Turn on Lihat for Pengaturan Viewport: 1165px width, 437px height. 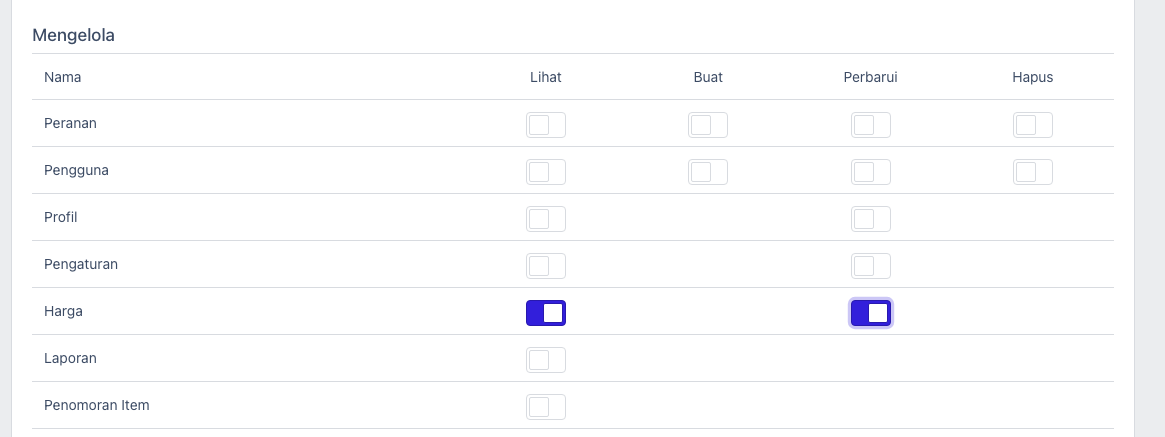546,266
